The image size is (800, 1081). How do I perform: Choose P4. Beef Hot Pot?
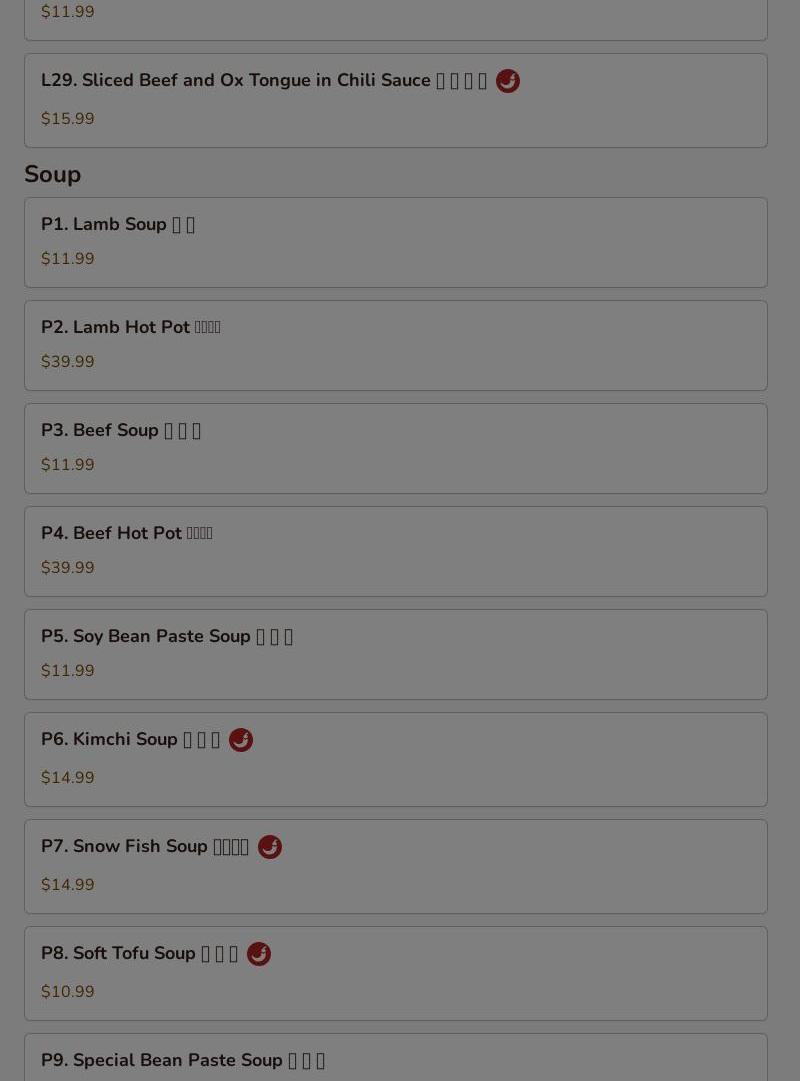[126, 534]
